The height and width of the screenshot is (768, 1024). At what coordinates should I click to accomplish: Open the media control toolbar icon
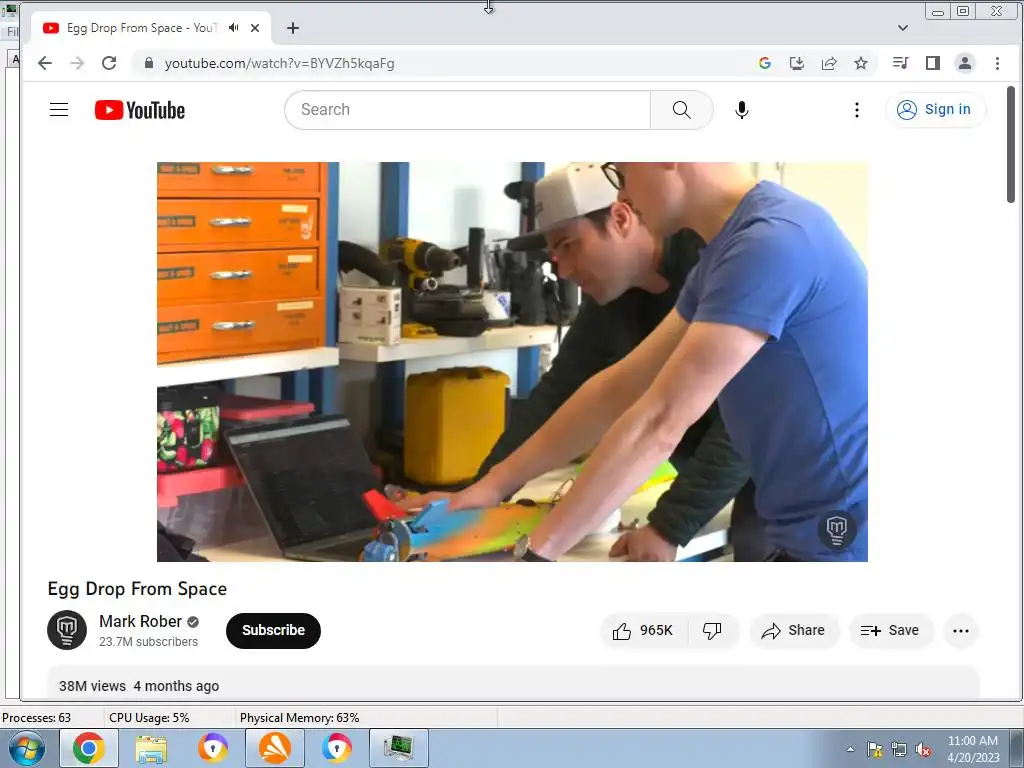click(x=901, y=63)
